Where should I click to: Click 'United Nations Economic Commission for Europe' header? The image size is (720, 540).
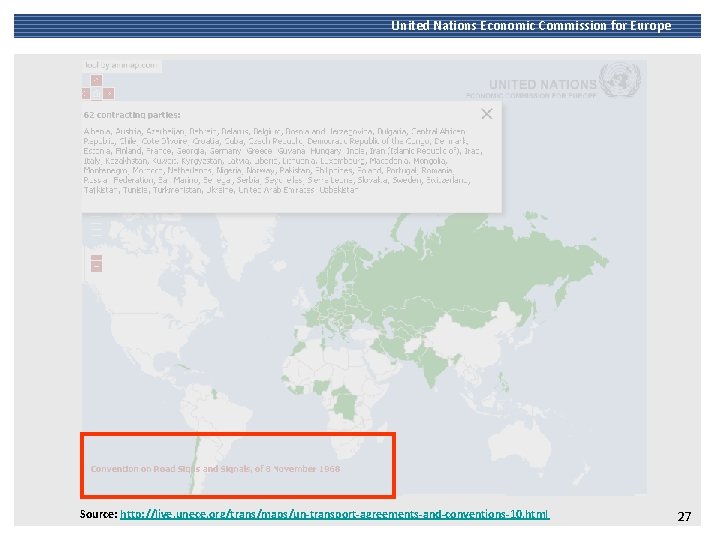tap(531, 26)
